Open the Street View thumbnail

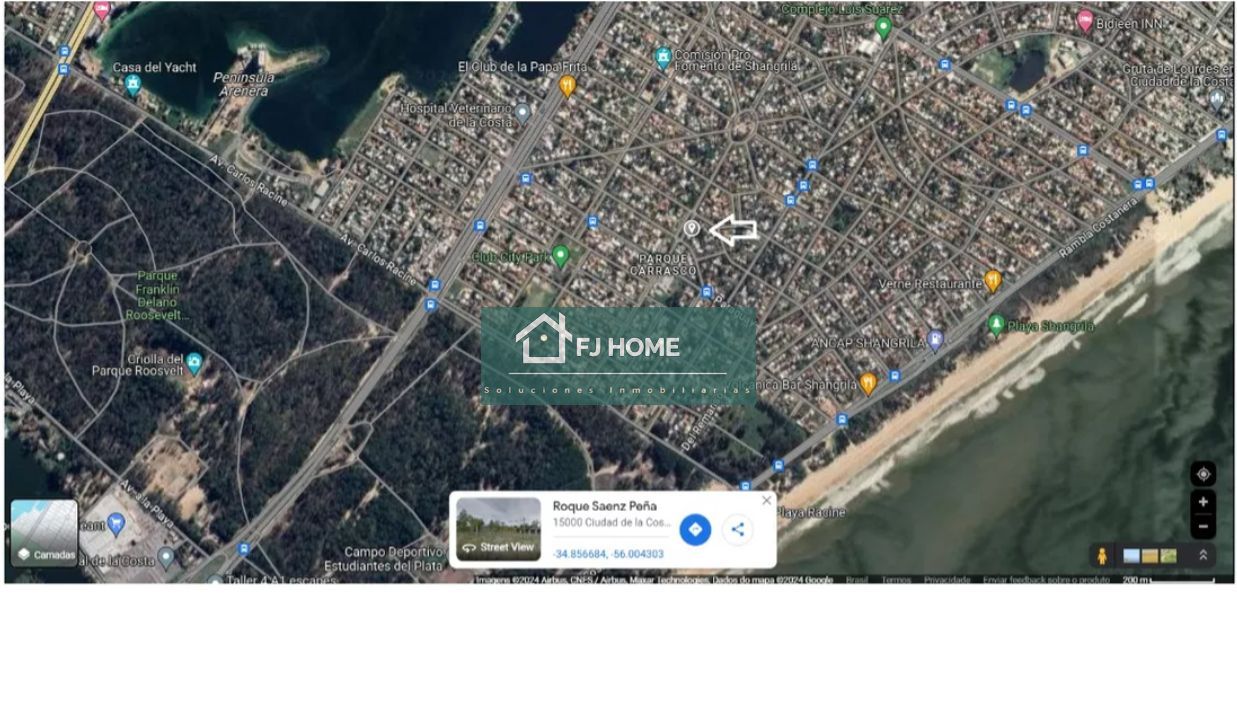pyautogui.click(x=498, y=529)
